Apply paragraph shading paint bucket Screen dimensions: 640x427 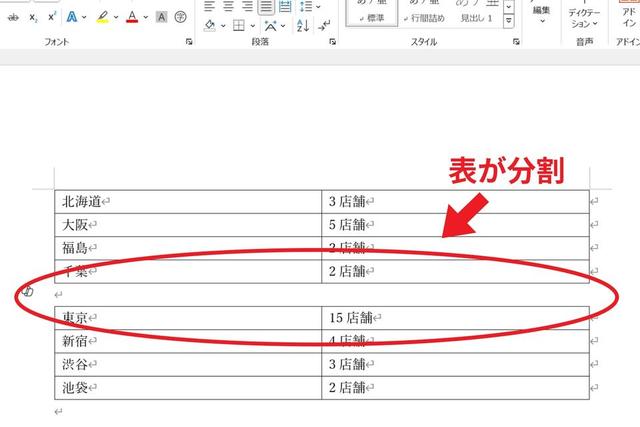[210, 26]
